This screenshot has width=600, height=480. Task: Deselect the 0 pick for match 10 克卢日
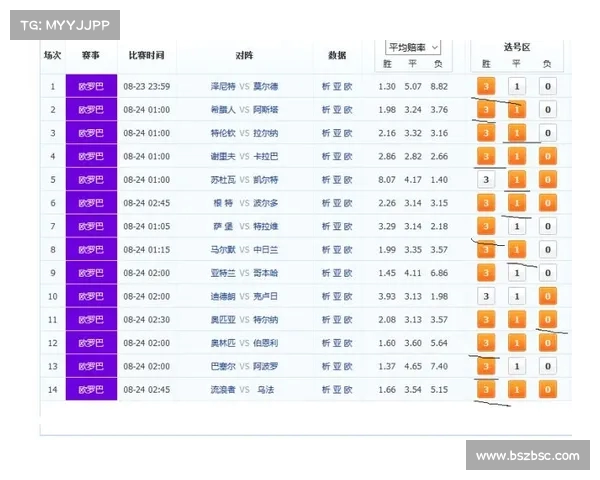[x=548, y=297]
